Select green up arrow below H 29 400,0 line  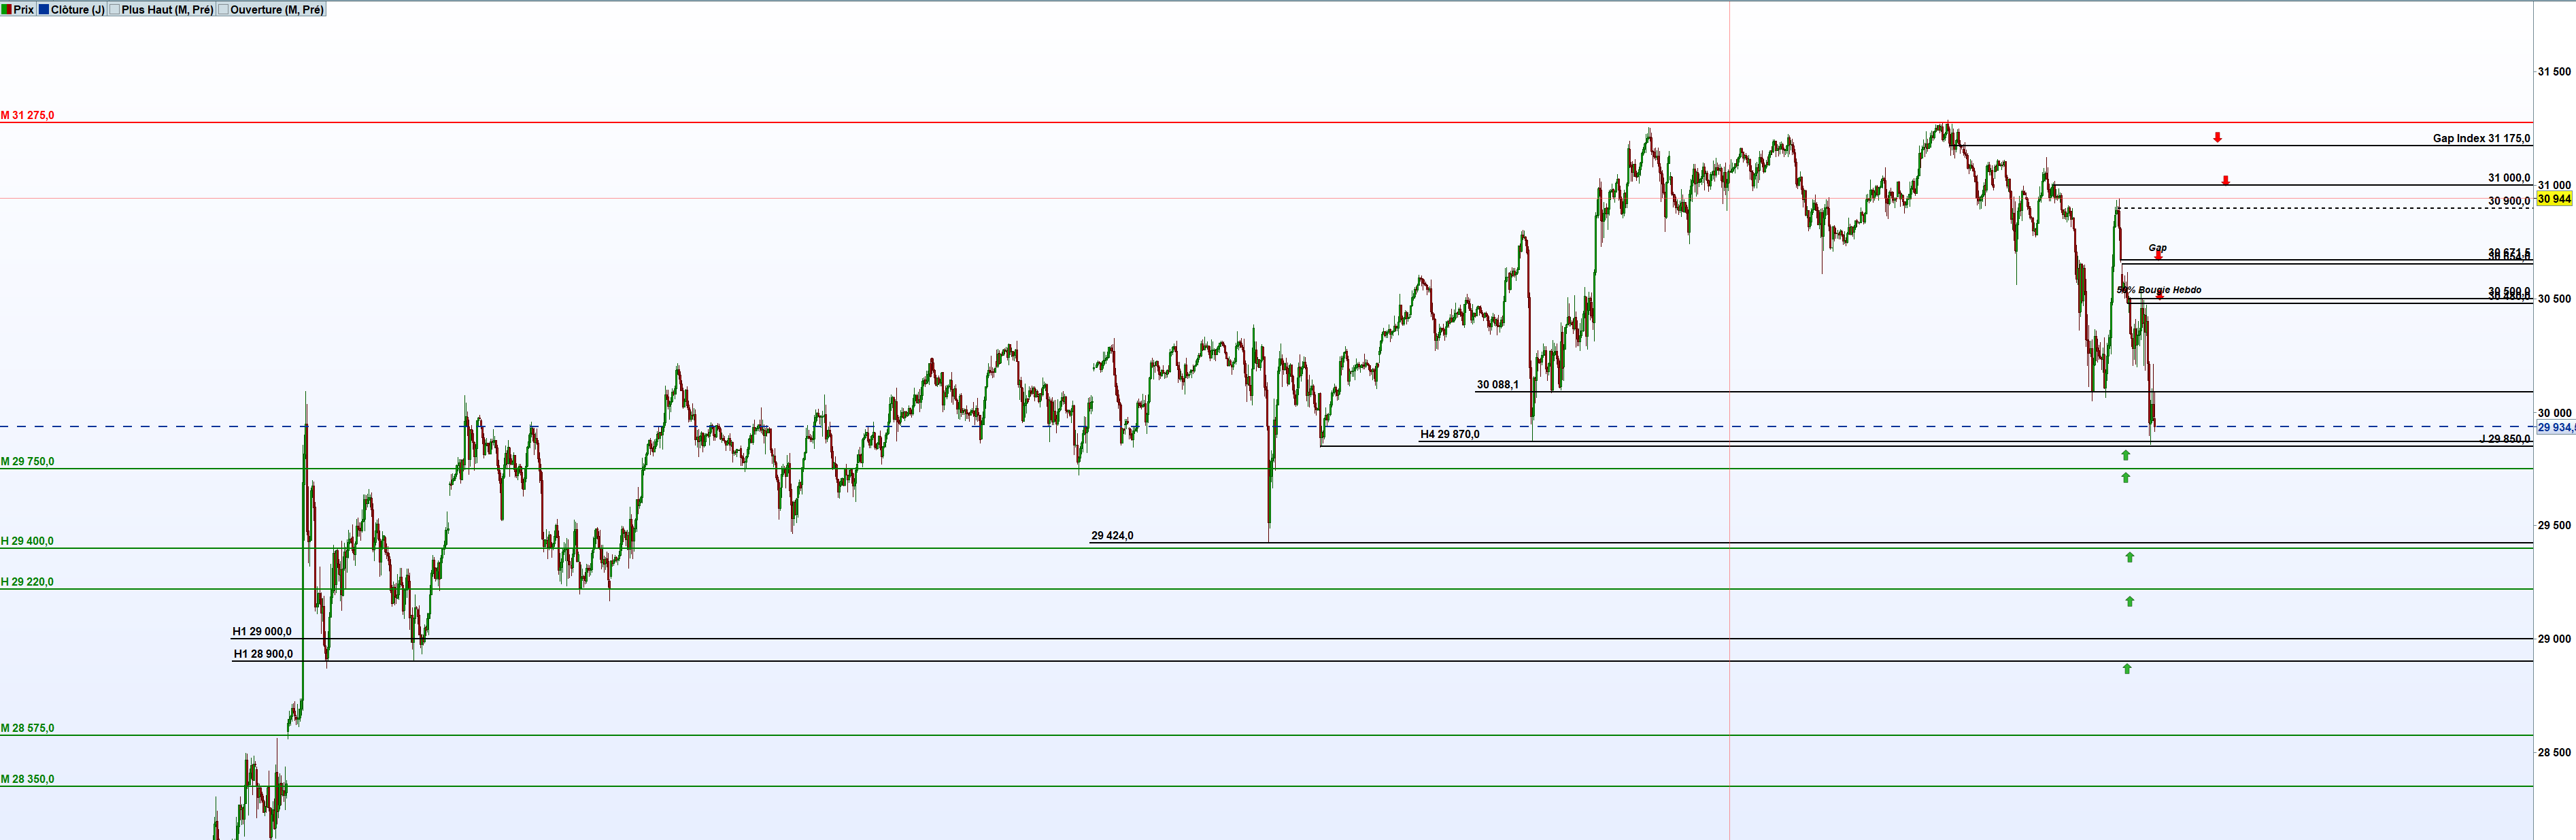(x=2129, y=557)
